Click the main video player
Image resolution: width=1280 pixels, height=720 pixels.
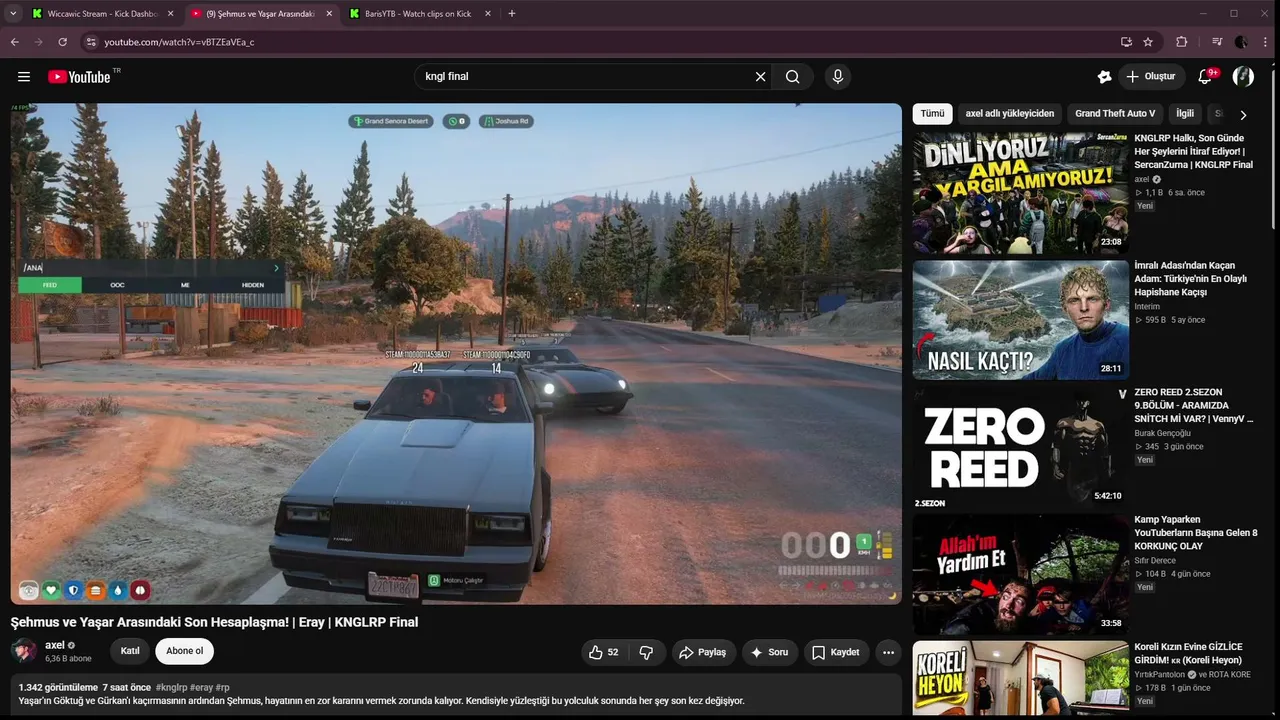(x=456, y=354)
